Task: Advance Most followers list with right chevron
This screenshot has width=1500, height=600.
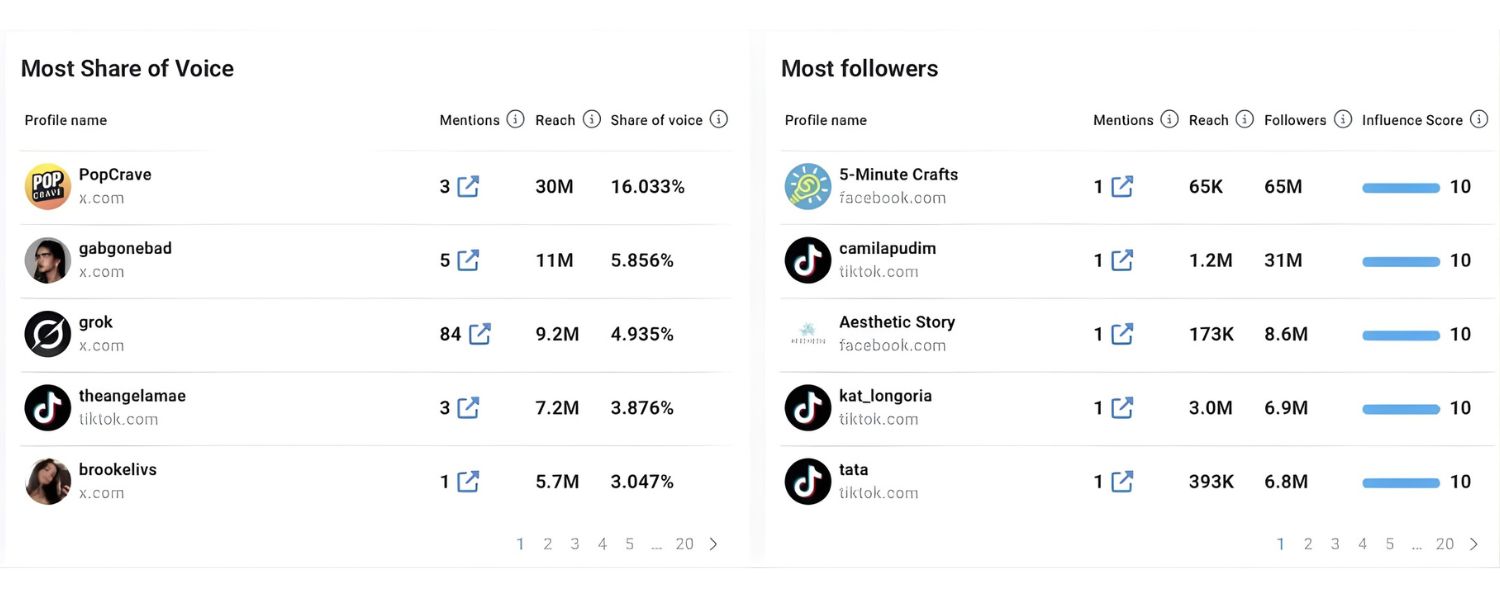Action: tap(1474, 543)
